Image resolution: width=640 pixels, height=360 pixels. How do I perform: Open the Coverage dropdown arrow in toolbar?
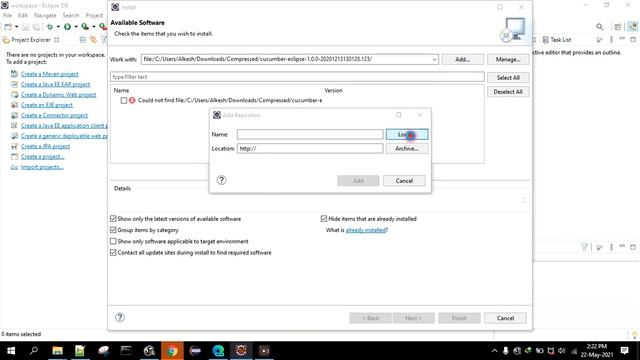[93, 27]
